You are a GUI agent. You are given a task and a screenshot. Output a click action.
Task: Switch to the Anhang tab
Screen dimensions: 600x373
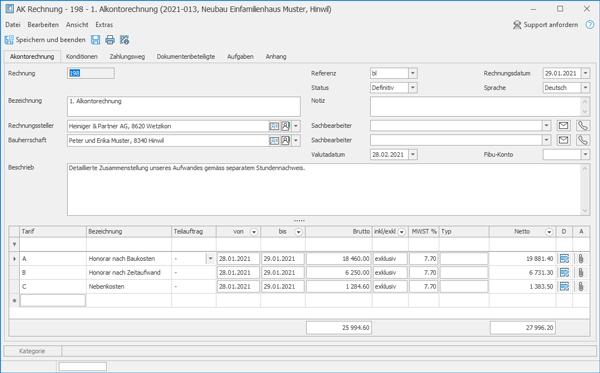[x=276, y=57]
